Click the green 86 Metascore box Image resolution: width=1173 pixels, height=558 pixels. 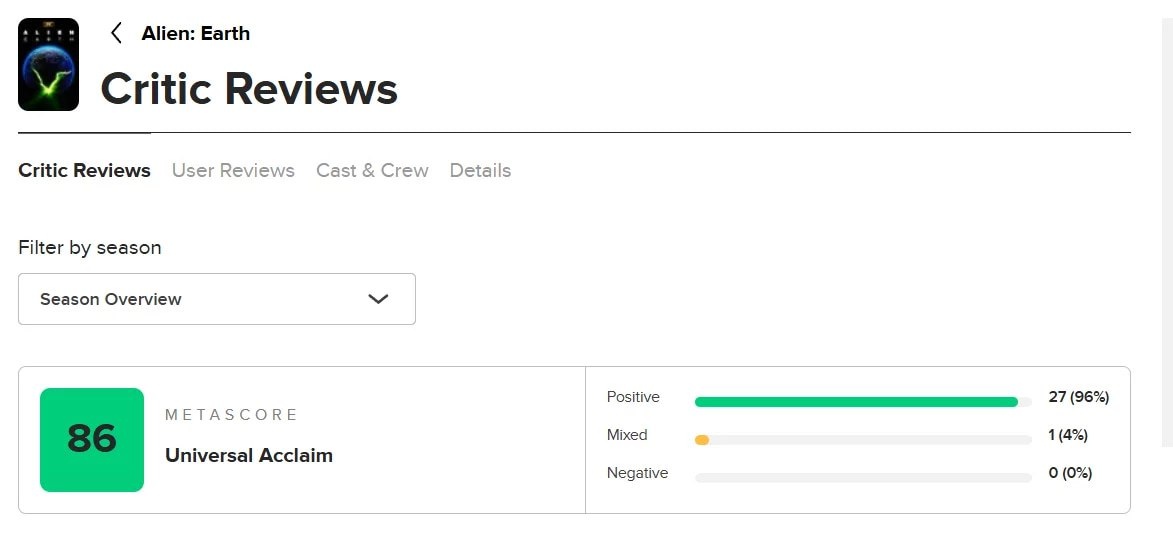(92, 440)
